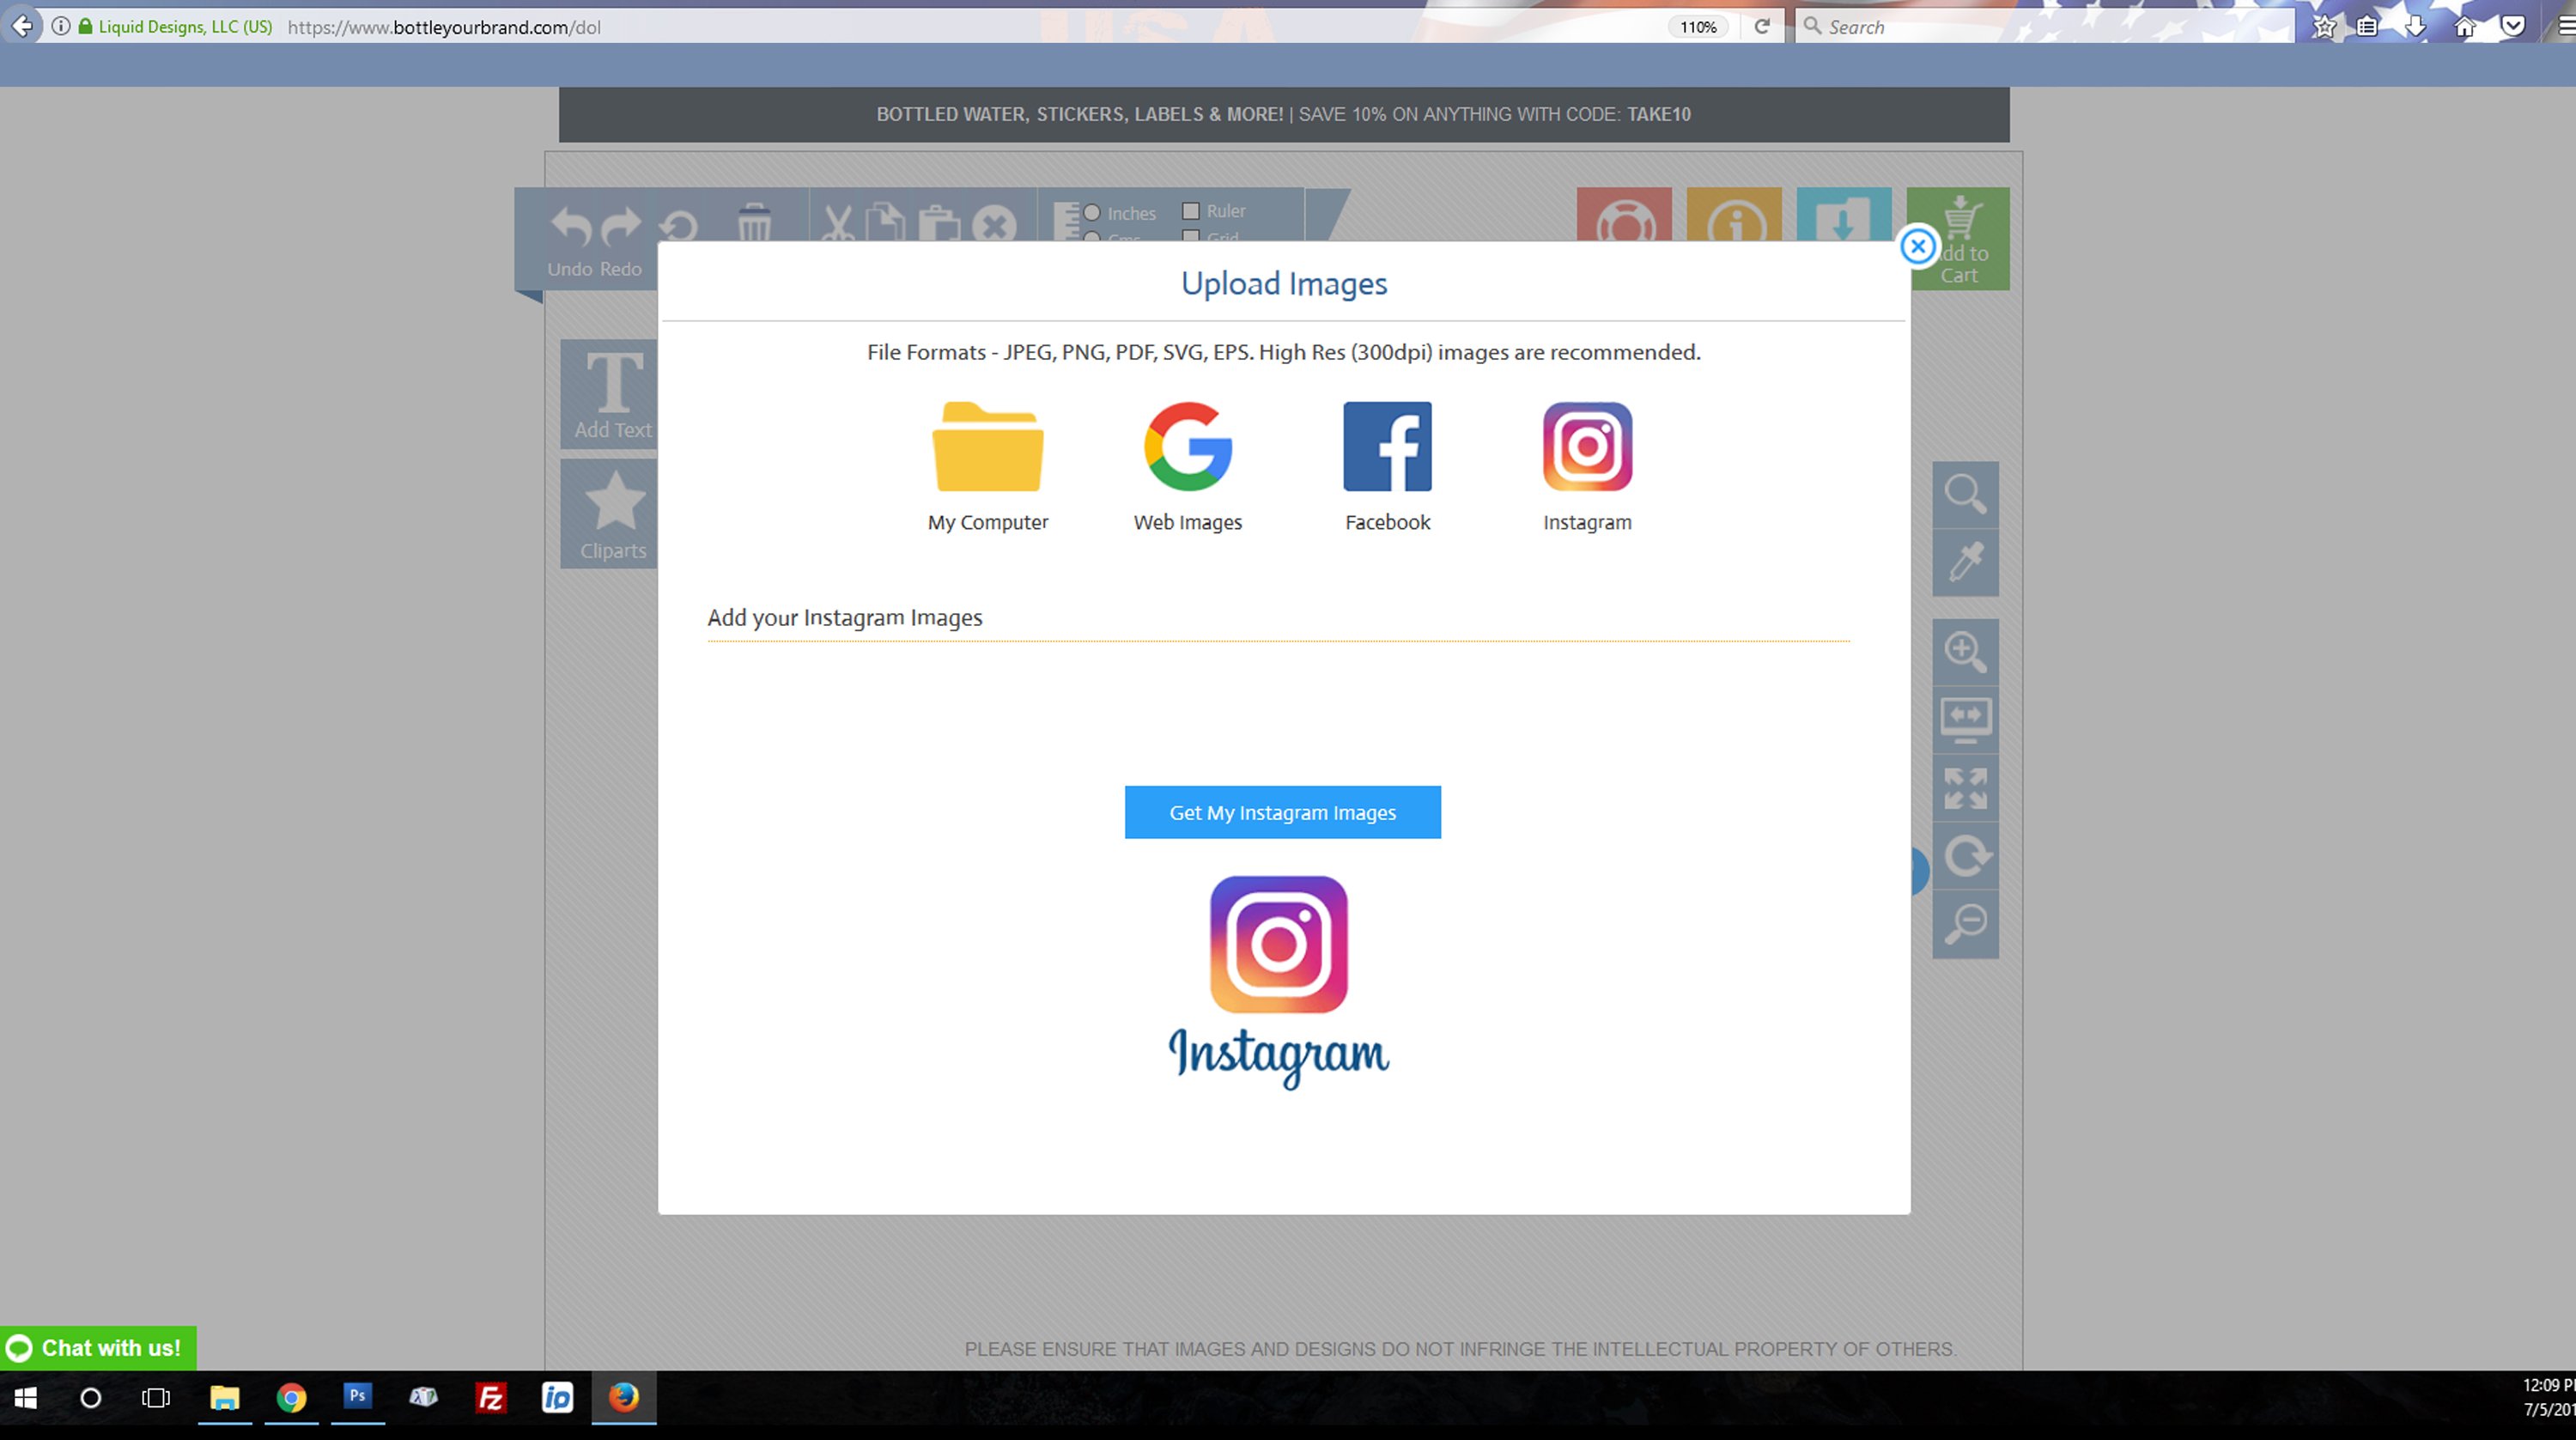The image size is (2576, 1440).
Task: Click the TAKE10 promo banner
Action: click(1283, 114)
